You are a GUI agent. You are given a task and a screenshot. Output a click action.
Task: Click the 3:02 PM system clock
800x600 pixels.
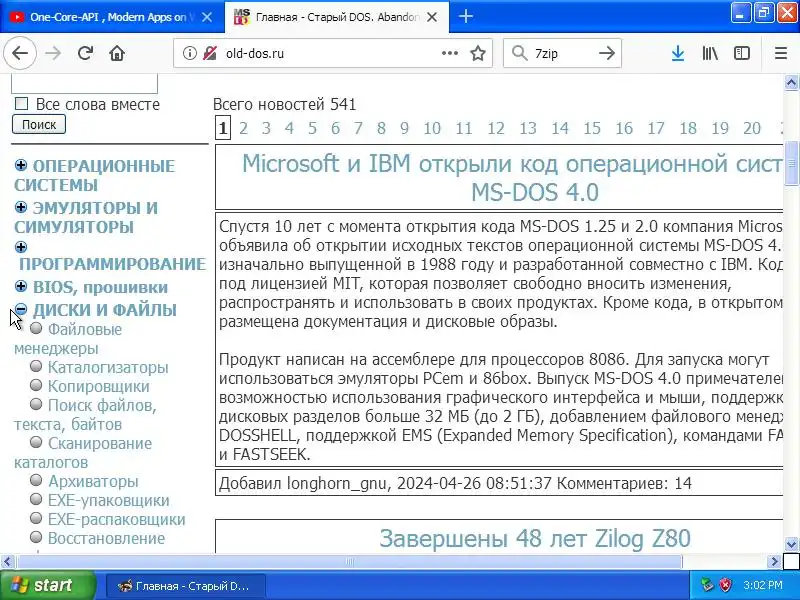[x=763, y=585]
